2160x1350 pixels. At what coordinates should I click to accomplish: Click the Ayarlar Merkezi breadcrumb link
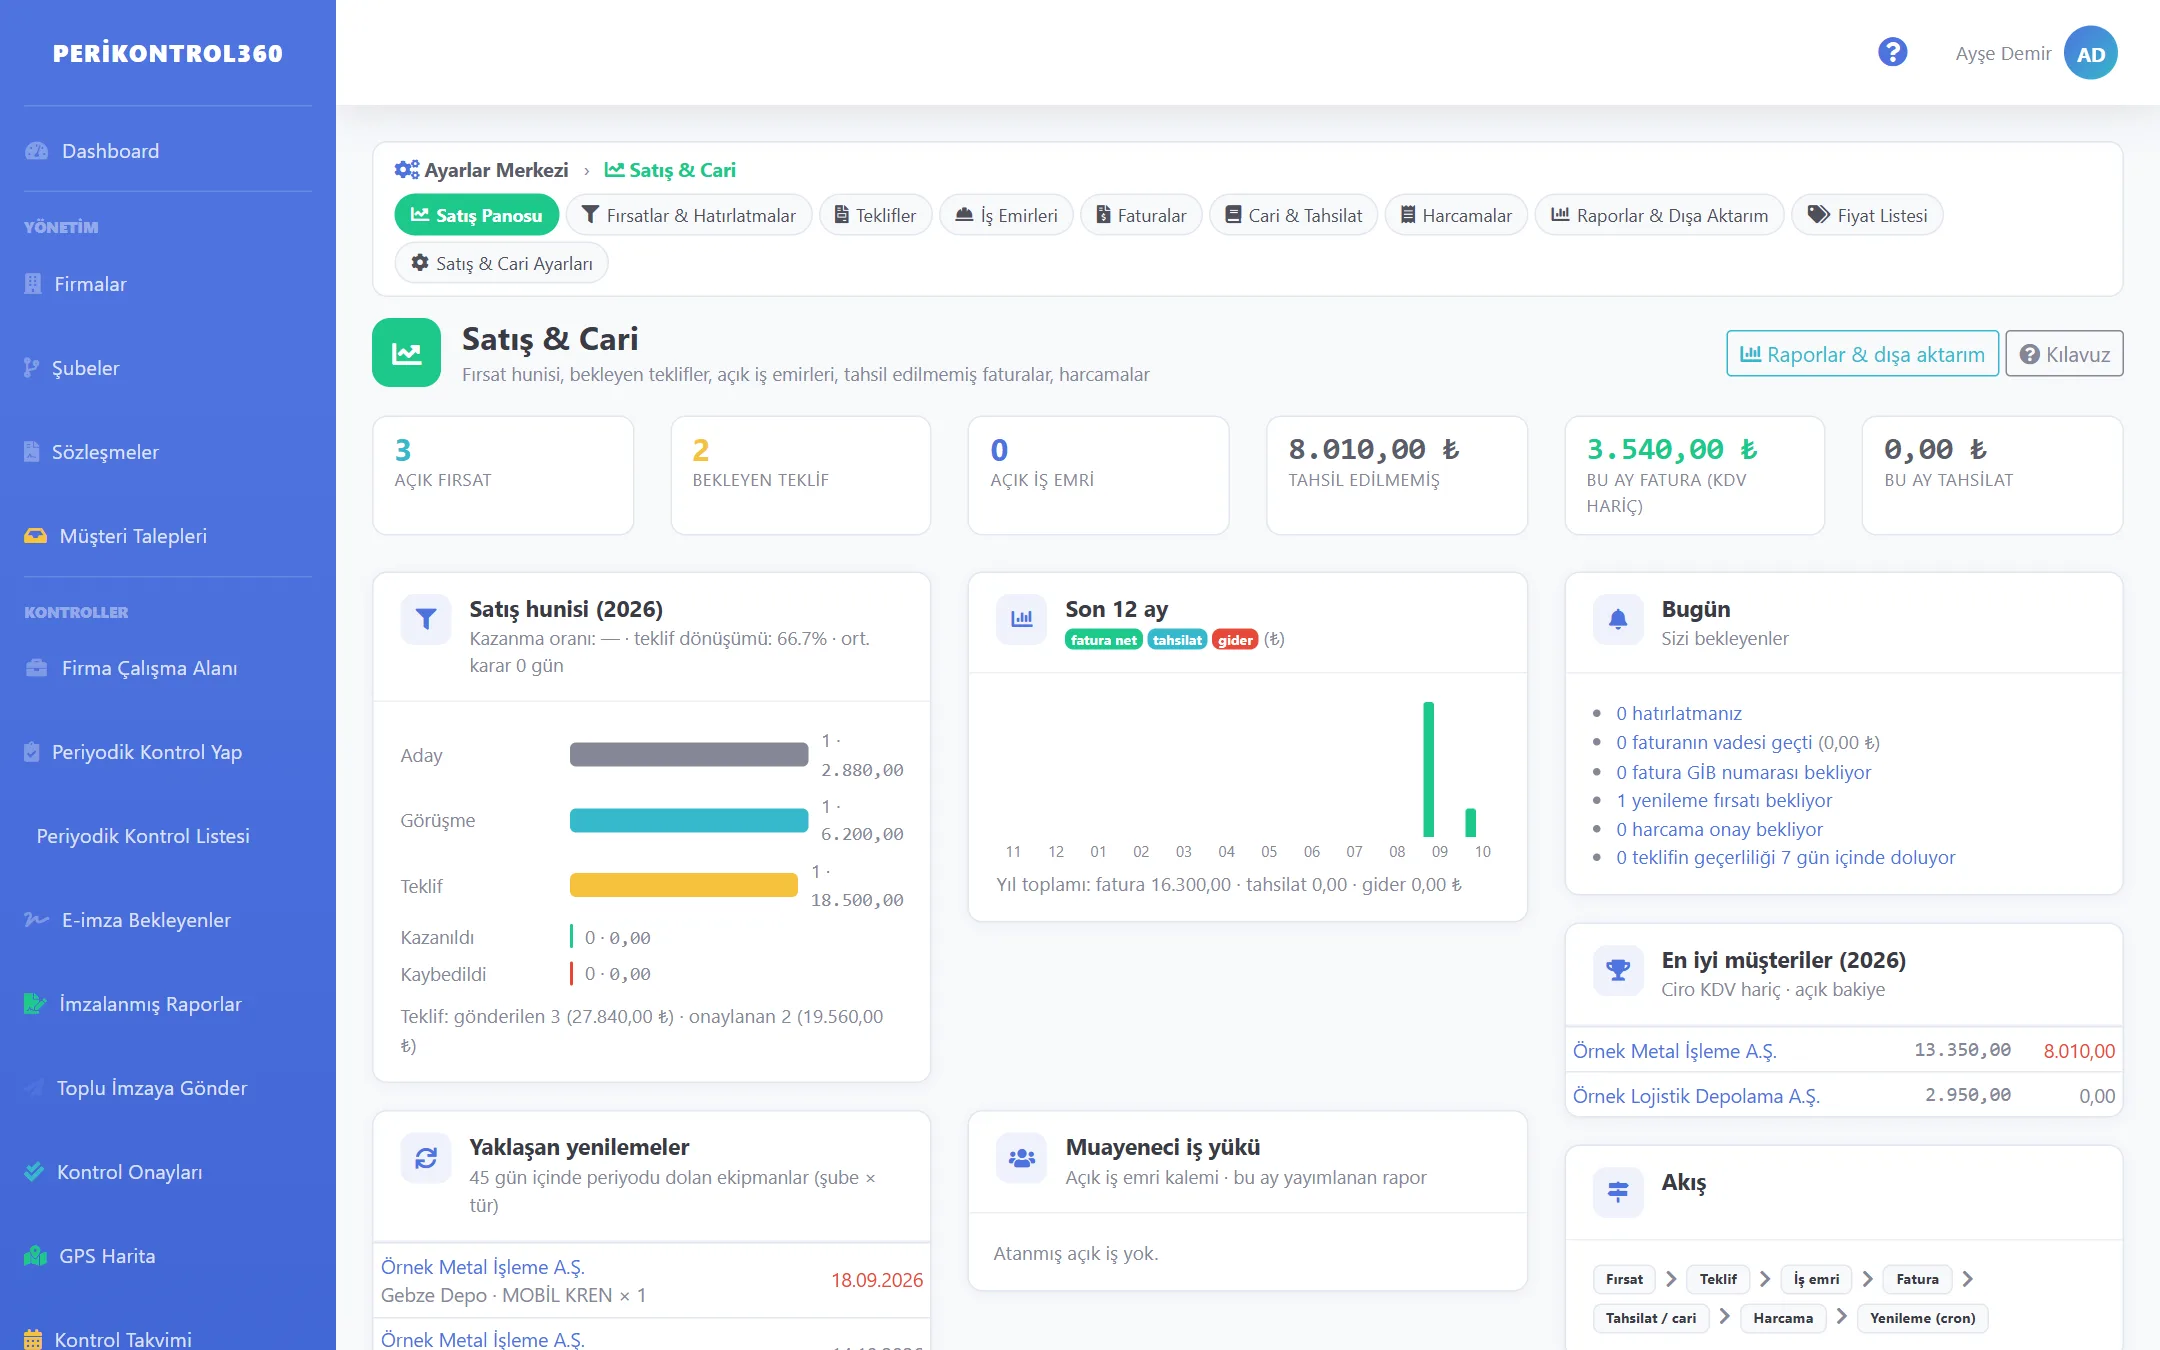coord(481,170)
